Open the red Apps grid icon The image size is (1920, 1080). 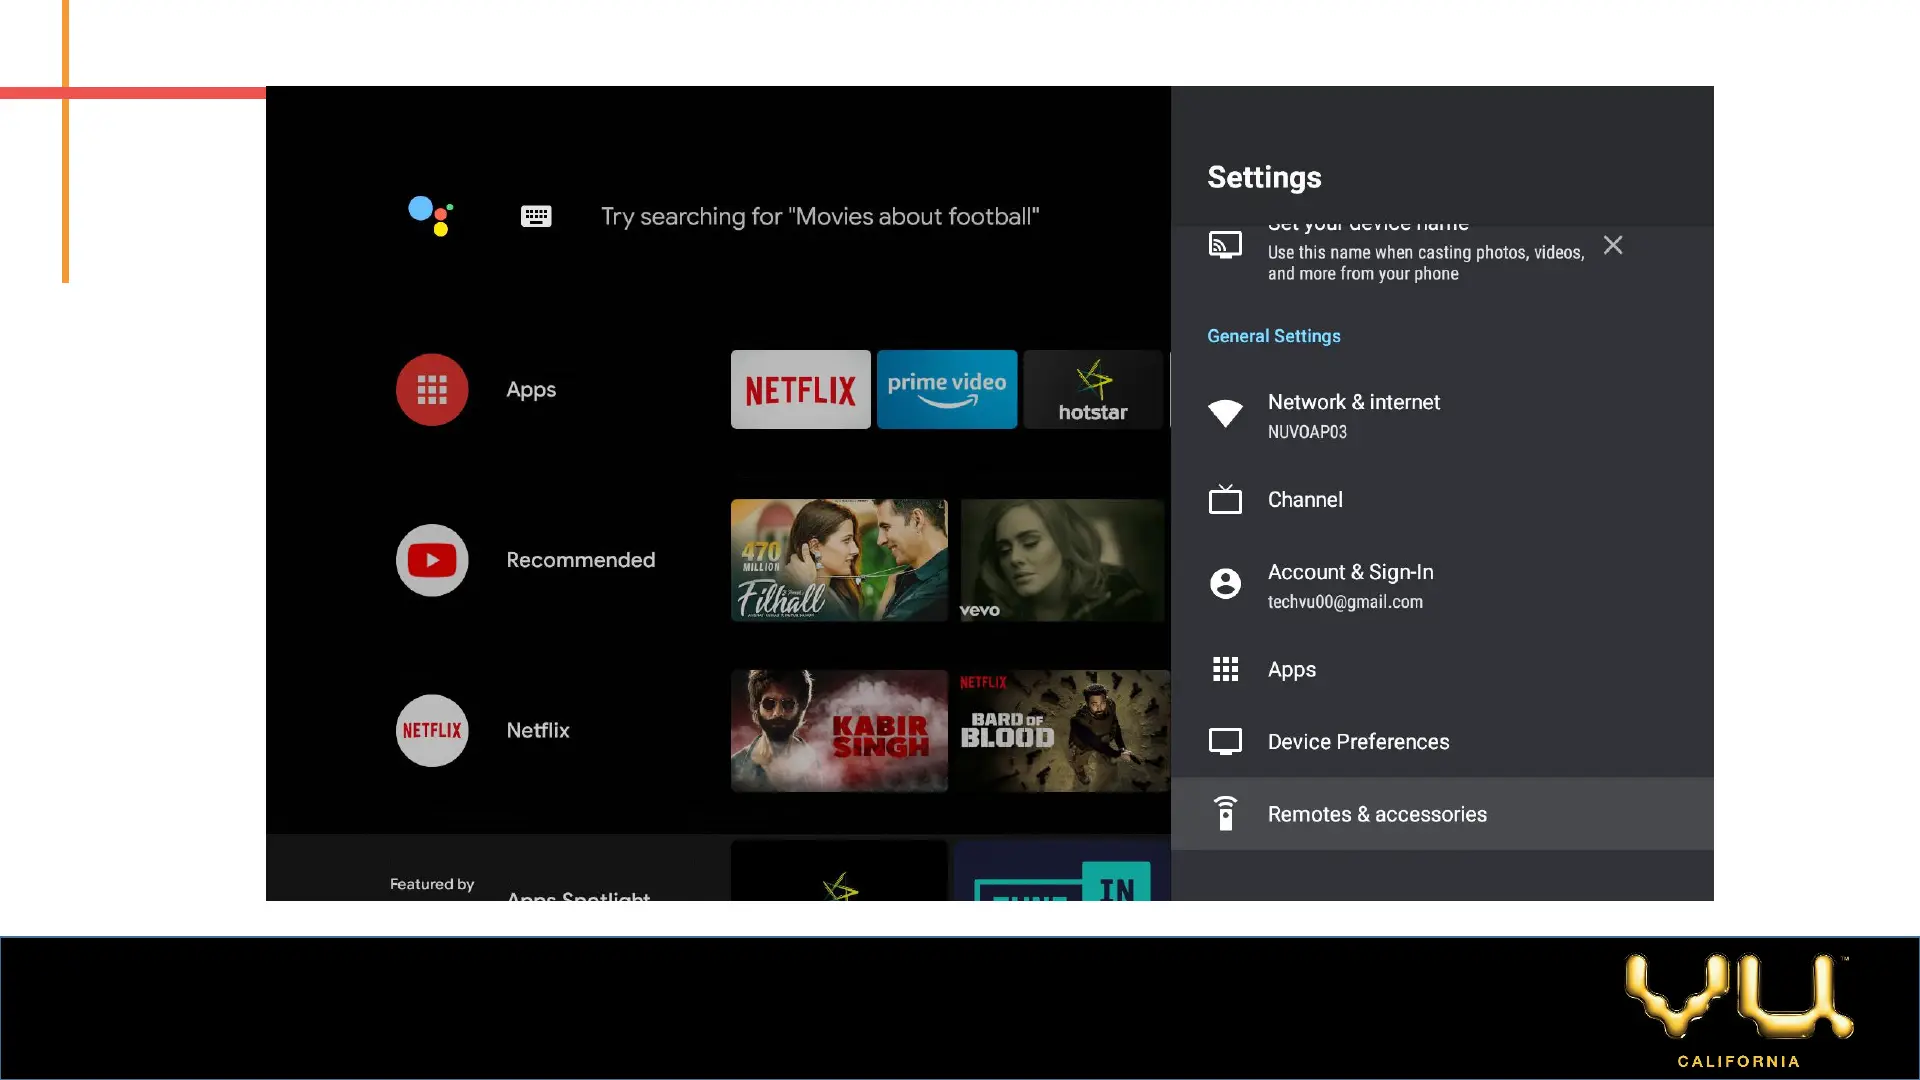coord(432,390)
